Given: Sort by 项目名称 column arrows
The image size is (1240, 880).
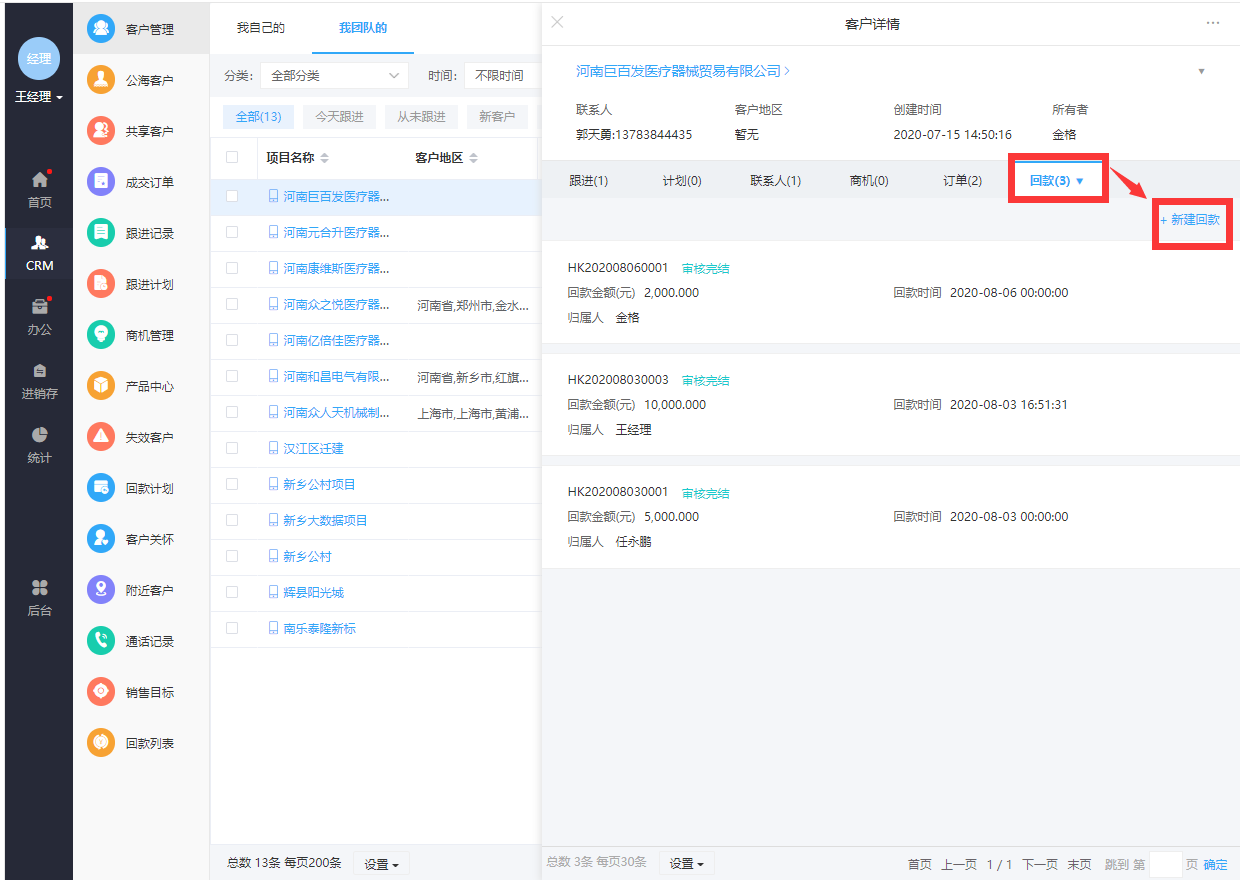Looking at the screenshot, I should tap(324, 158).
